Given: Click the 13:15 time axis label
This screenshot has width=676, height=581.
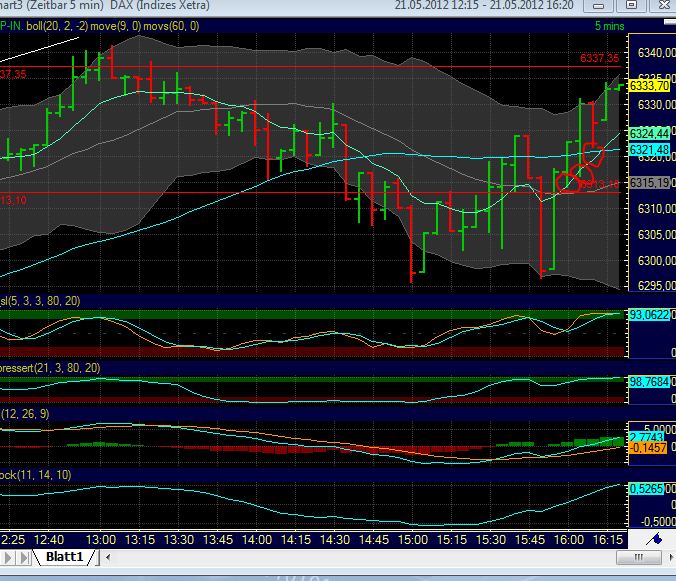Looking at the screenshot, I should (140, 540).
